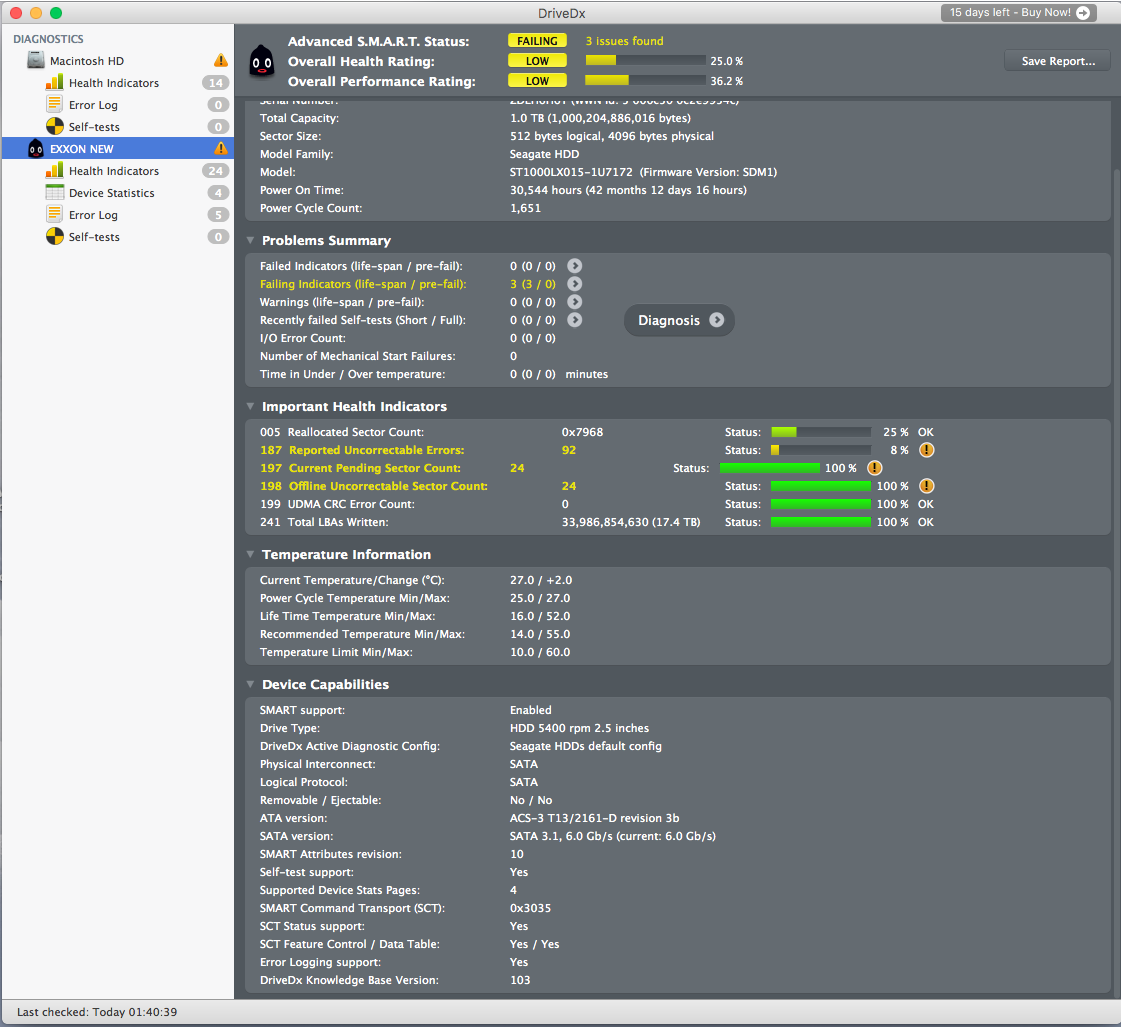The width and height of the screenshot is (1121, 1027).
Task: Click the green maximize window button
Action: click(56, 13)
